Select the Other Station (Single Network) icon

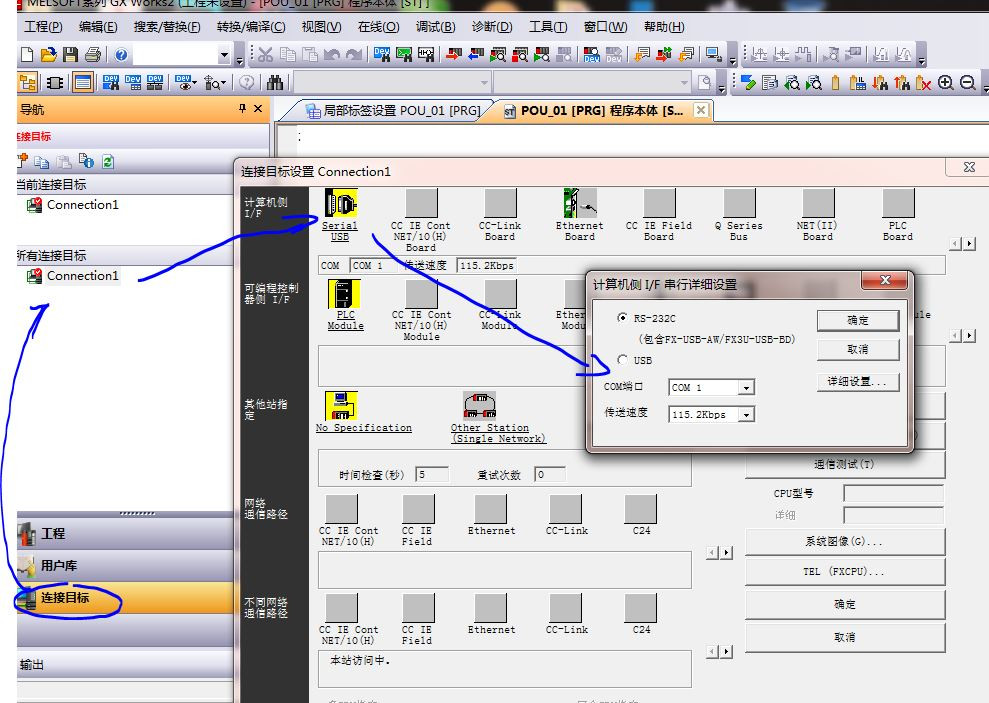point(480,406)
